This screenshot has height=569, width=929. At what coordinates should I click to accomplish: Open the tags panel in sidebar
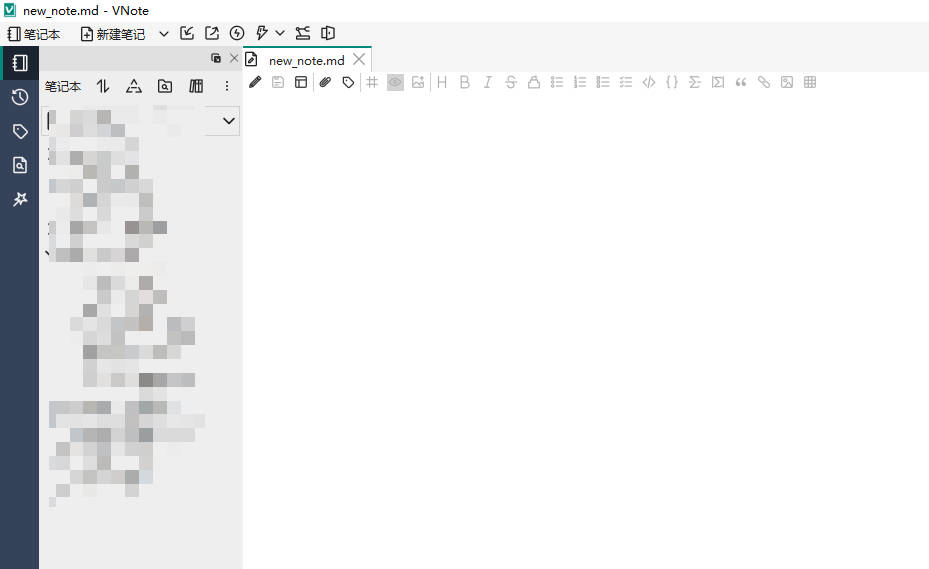[19, 131]
